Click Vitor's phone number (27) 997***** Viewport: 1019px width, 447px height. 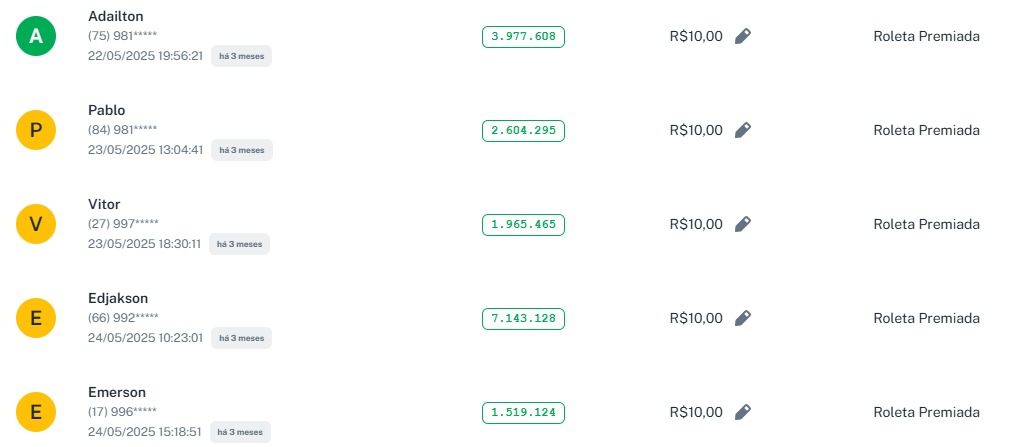pos(123,224)
